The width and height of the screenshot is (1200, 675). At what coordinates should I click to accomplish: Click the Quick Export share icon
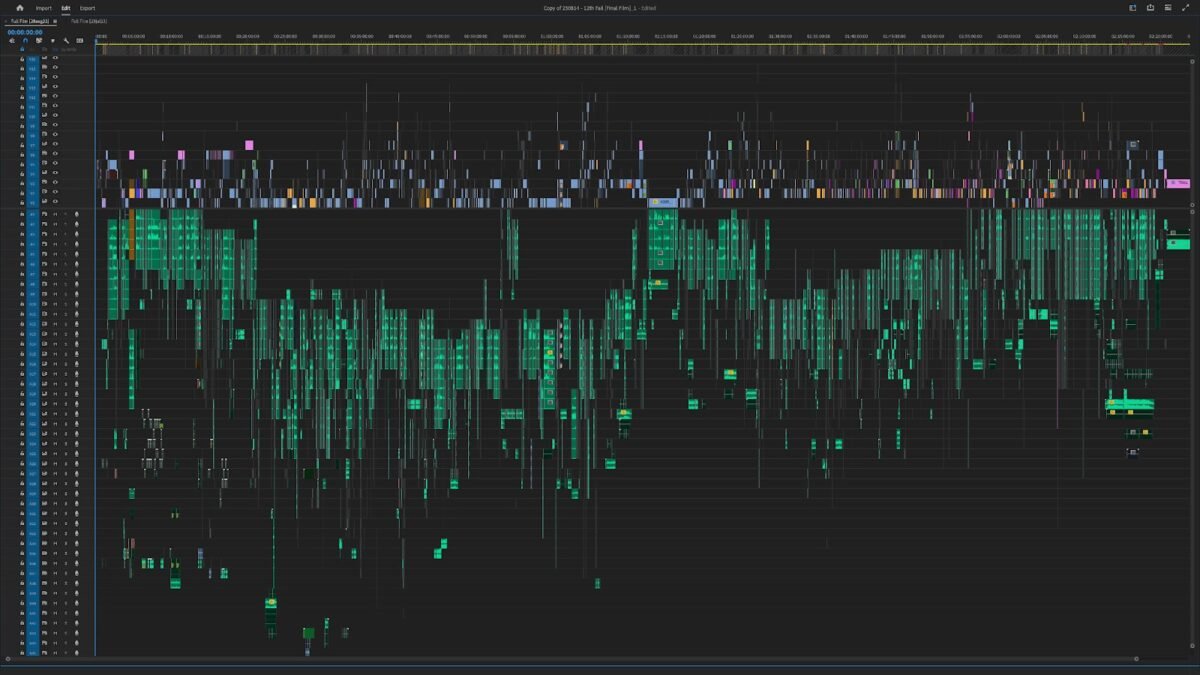[x=1150, y=8]
